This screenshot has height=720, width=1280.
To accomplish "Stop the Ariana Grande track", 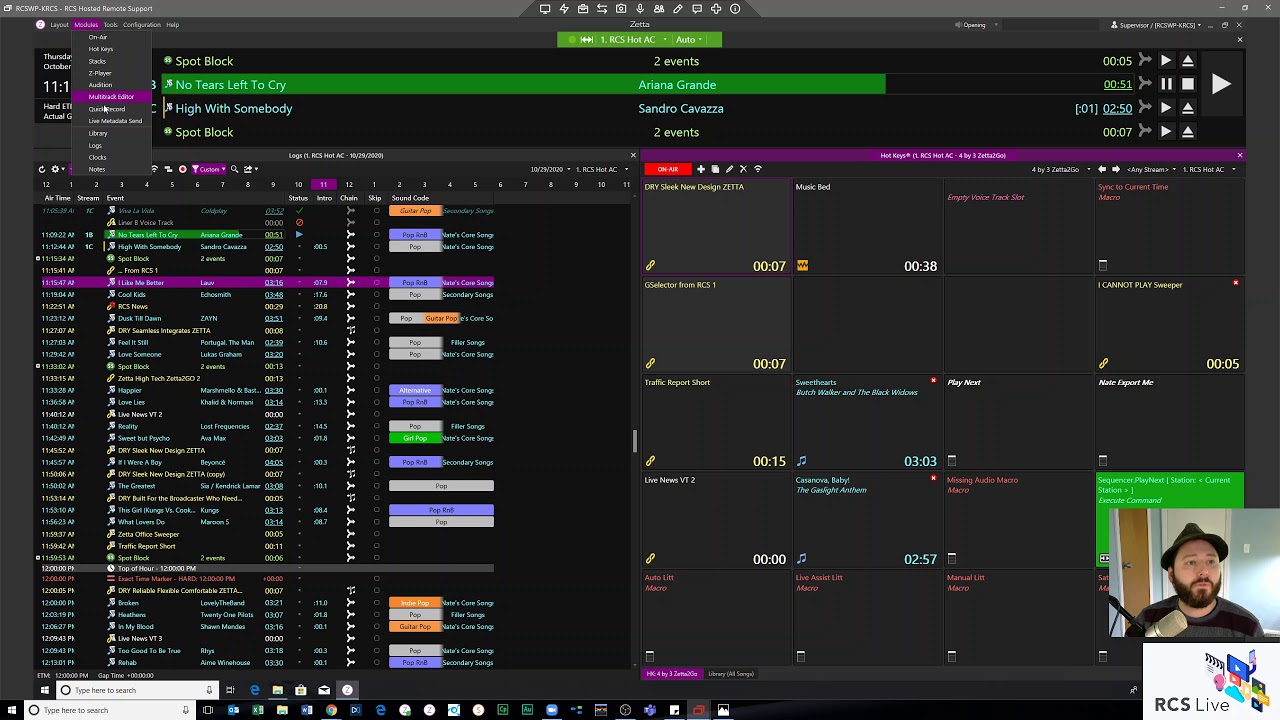I will point(1188,85).
